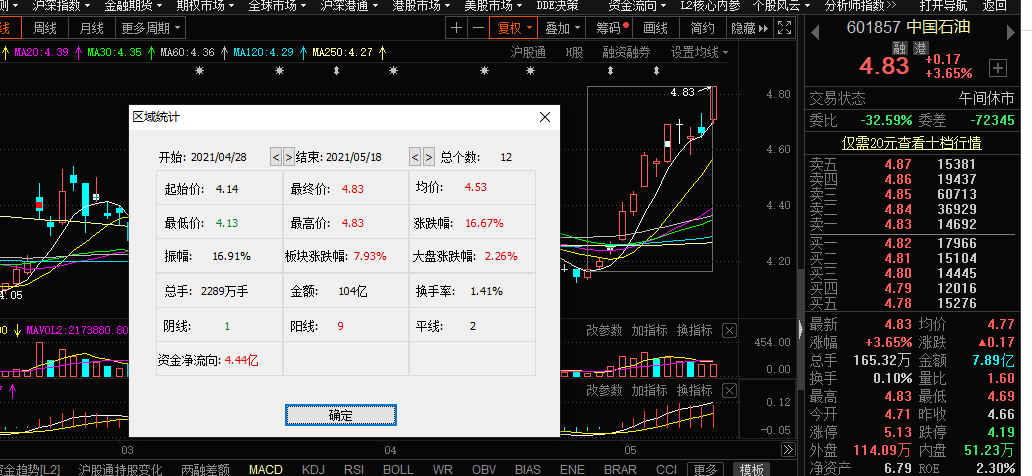The image size is (1032, 476).
Task: Select the 沪股通持股变化 bottom tab
Action: click(x=120, y=469)
